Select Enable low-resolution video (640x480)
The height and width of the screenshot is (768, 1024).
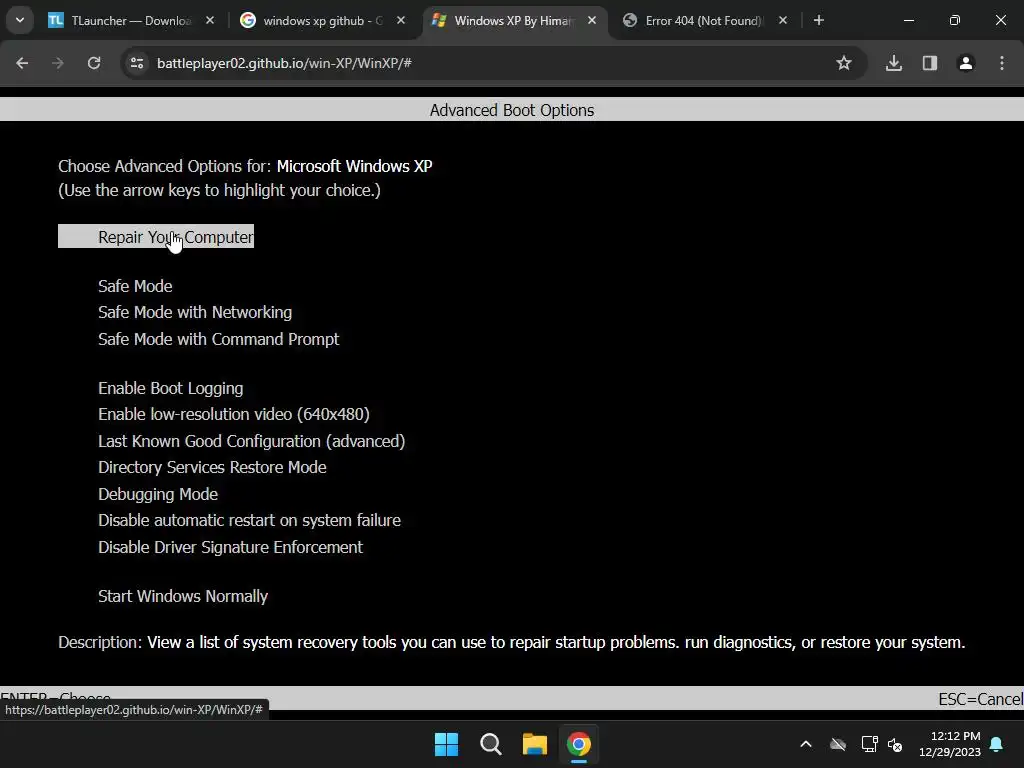coord(234,415)
